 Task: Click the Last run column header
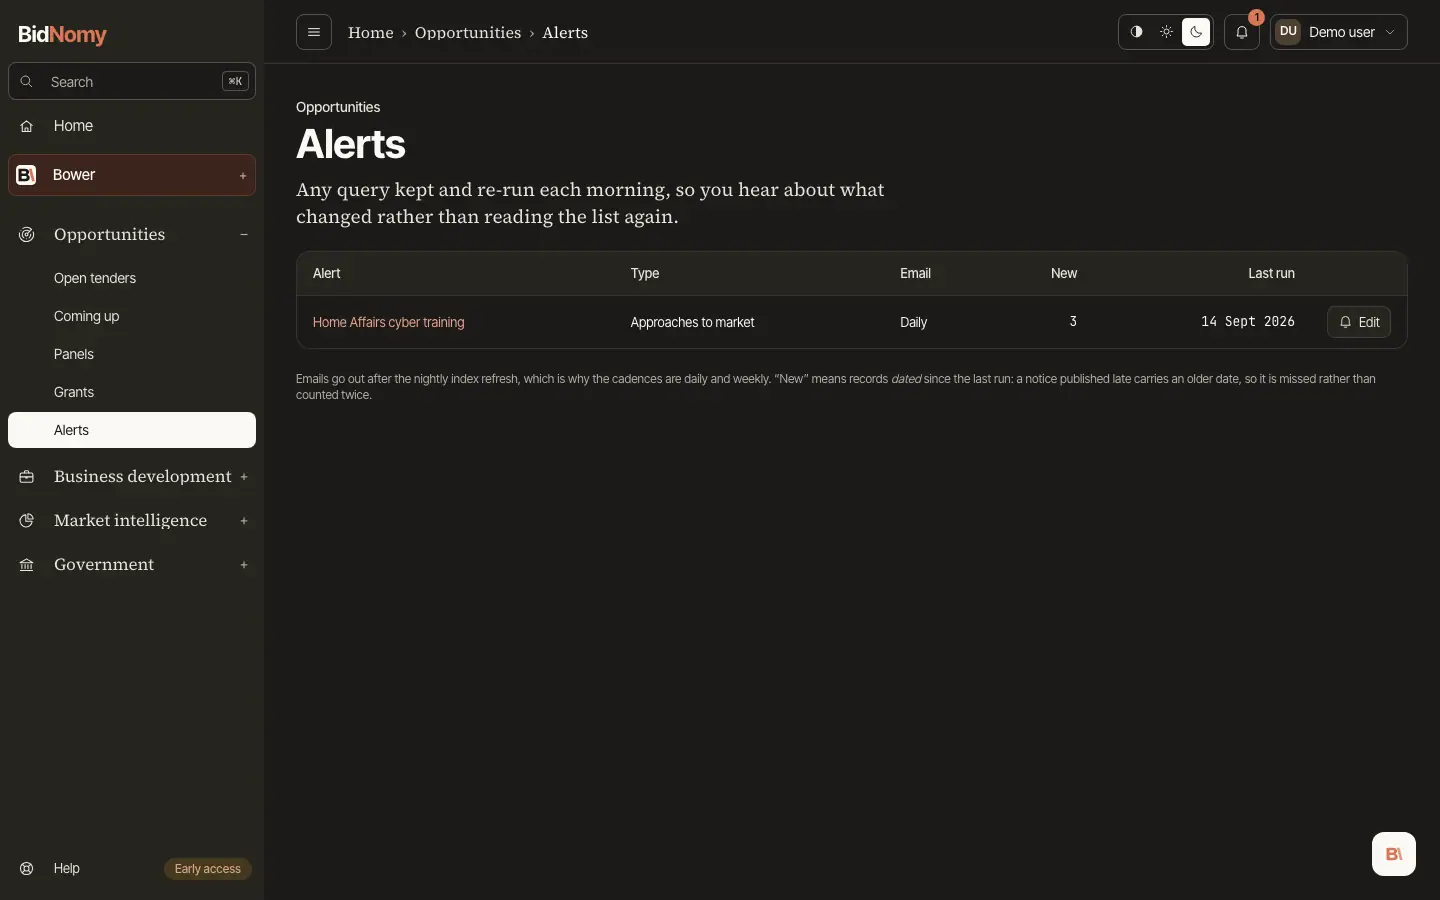pyautogui.click(x=1271, y=273)
